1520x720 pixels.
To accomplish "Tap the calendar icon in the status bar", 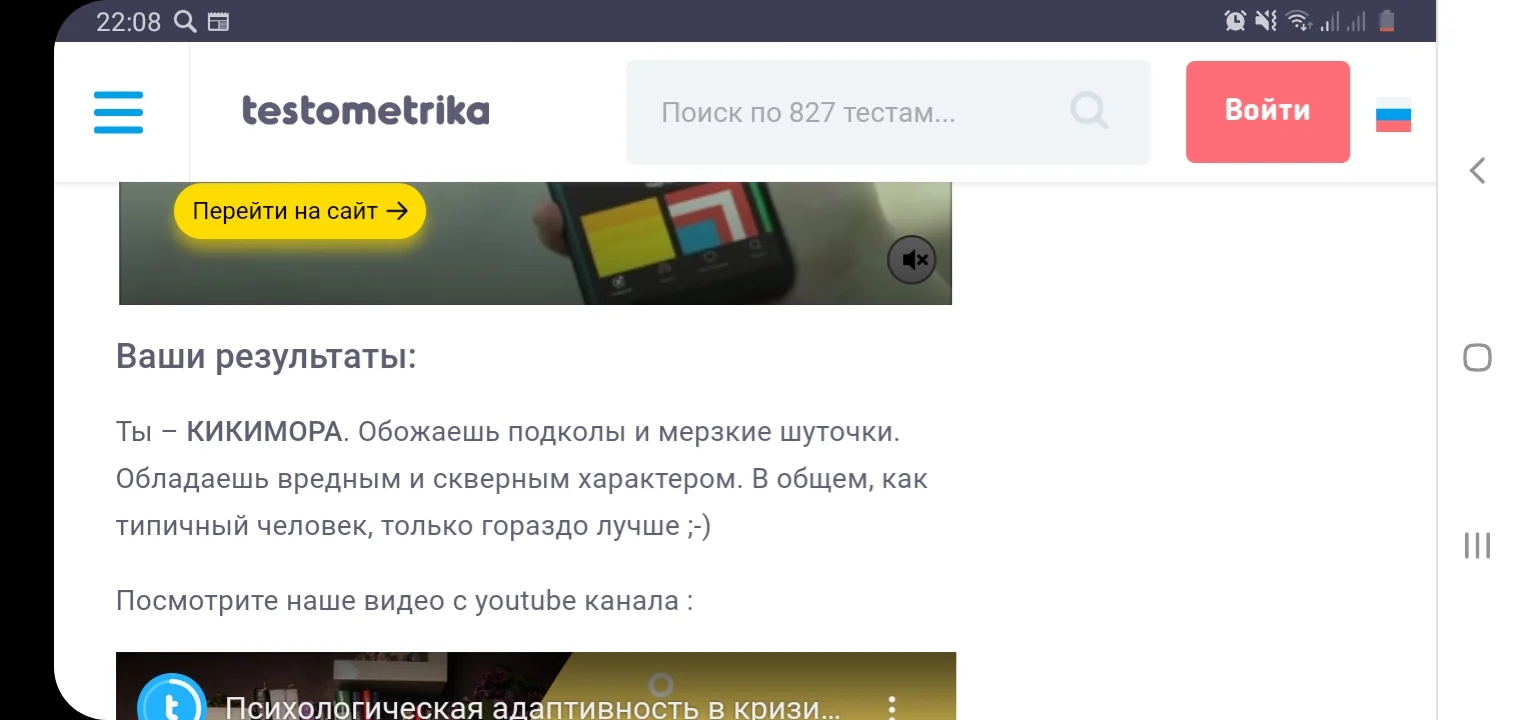I will 219,20.
